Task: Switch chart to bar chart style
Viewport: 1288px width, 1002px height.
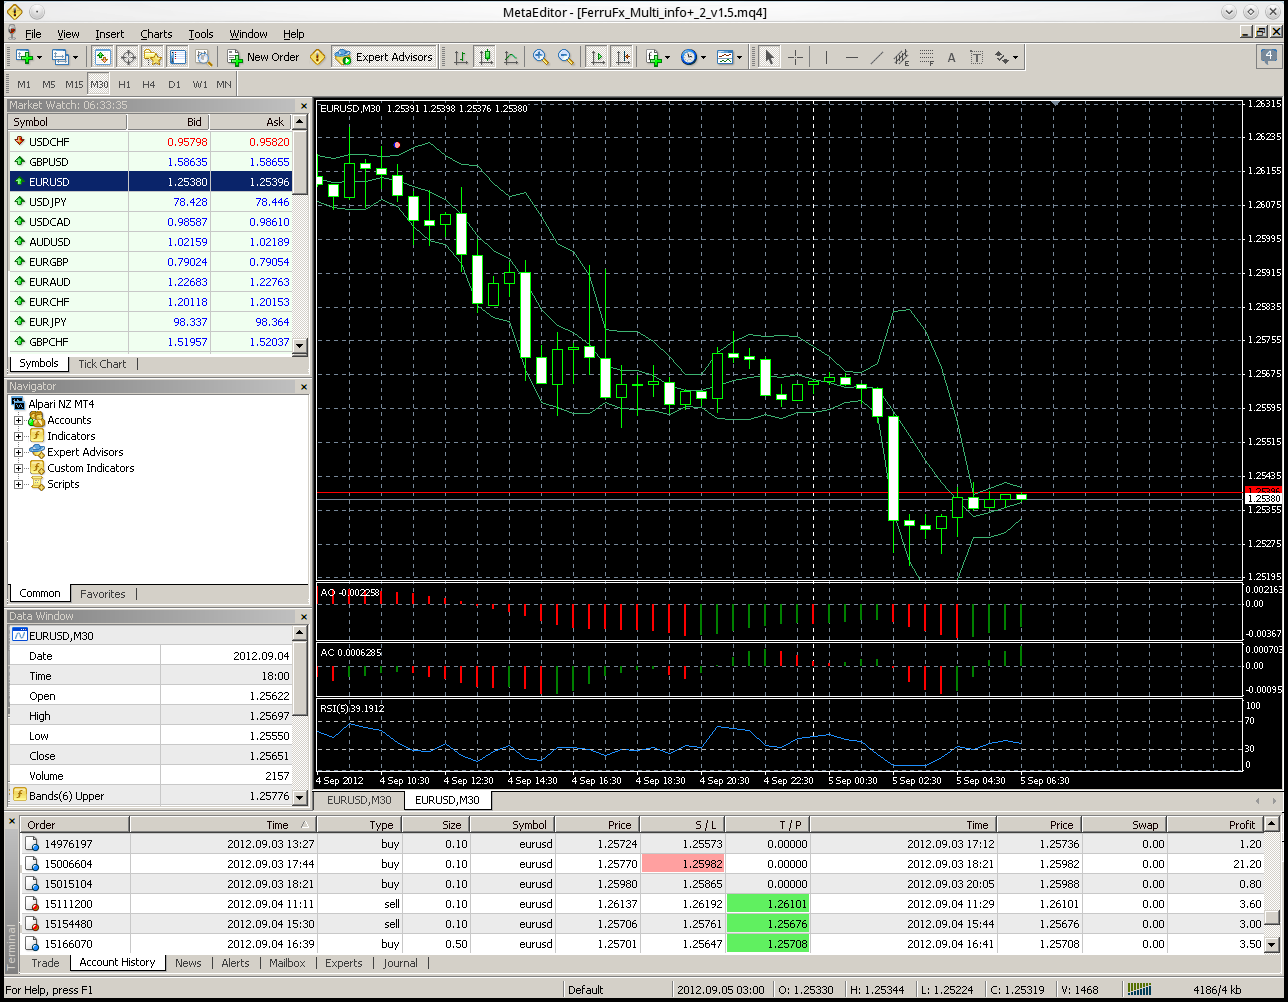Action: pos(460,57)
